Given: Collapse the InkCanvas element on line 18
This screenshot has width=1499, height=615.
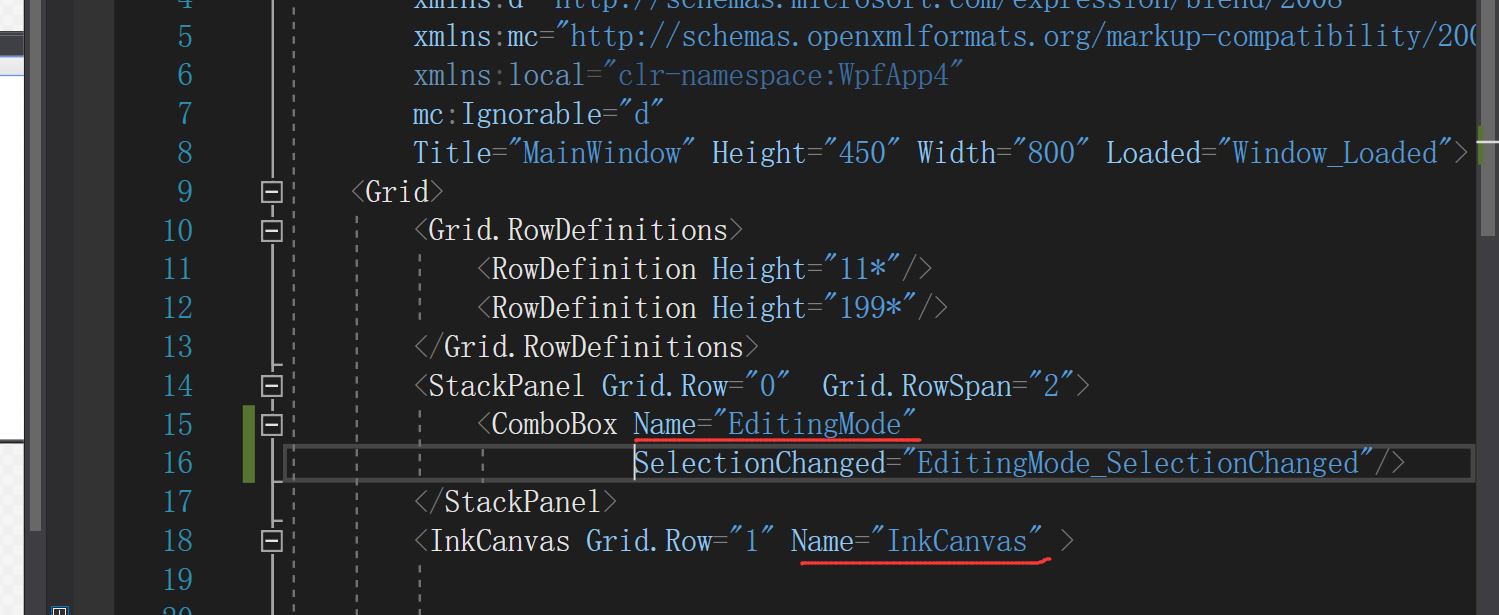Looking at the screenshot, I should (x=271, y=540).
